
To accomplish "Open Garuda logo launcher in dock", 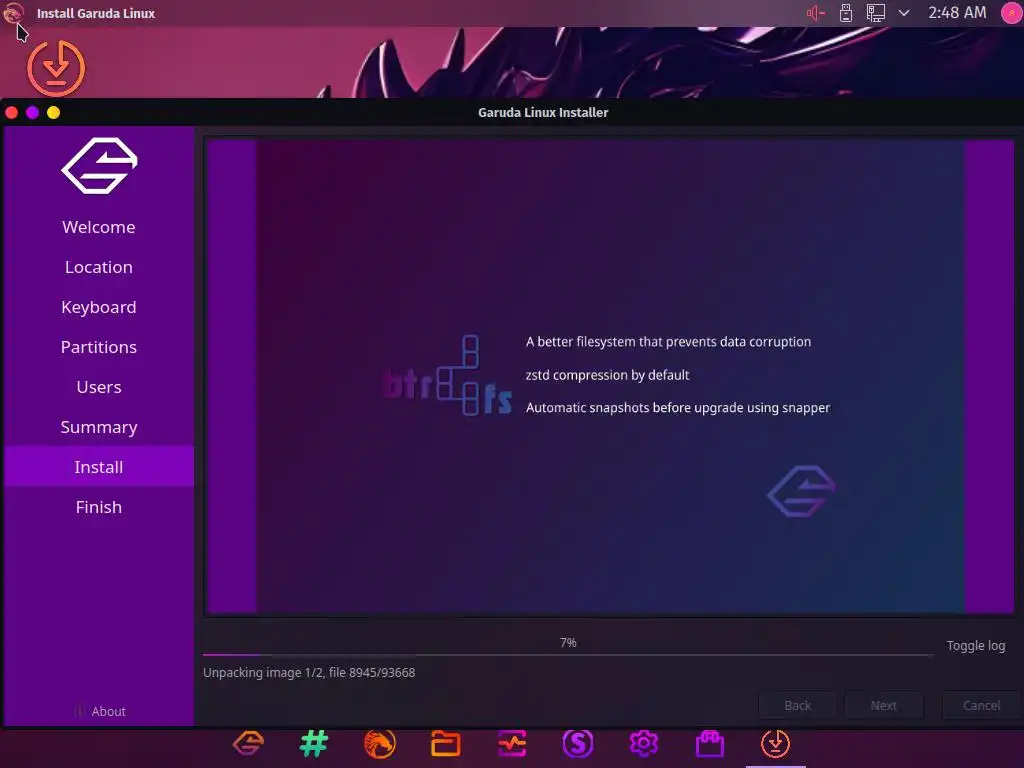I will click(248, 743).
